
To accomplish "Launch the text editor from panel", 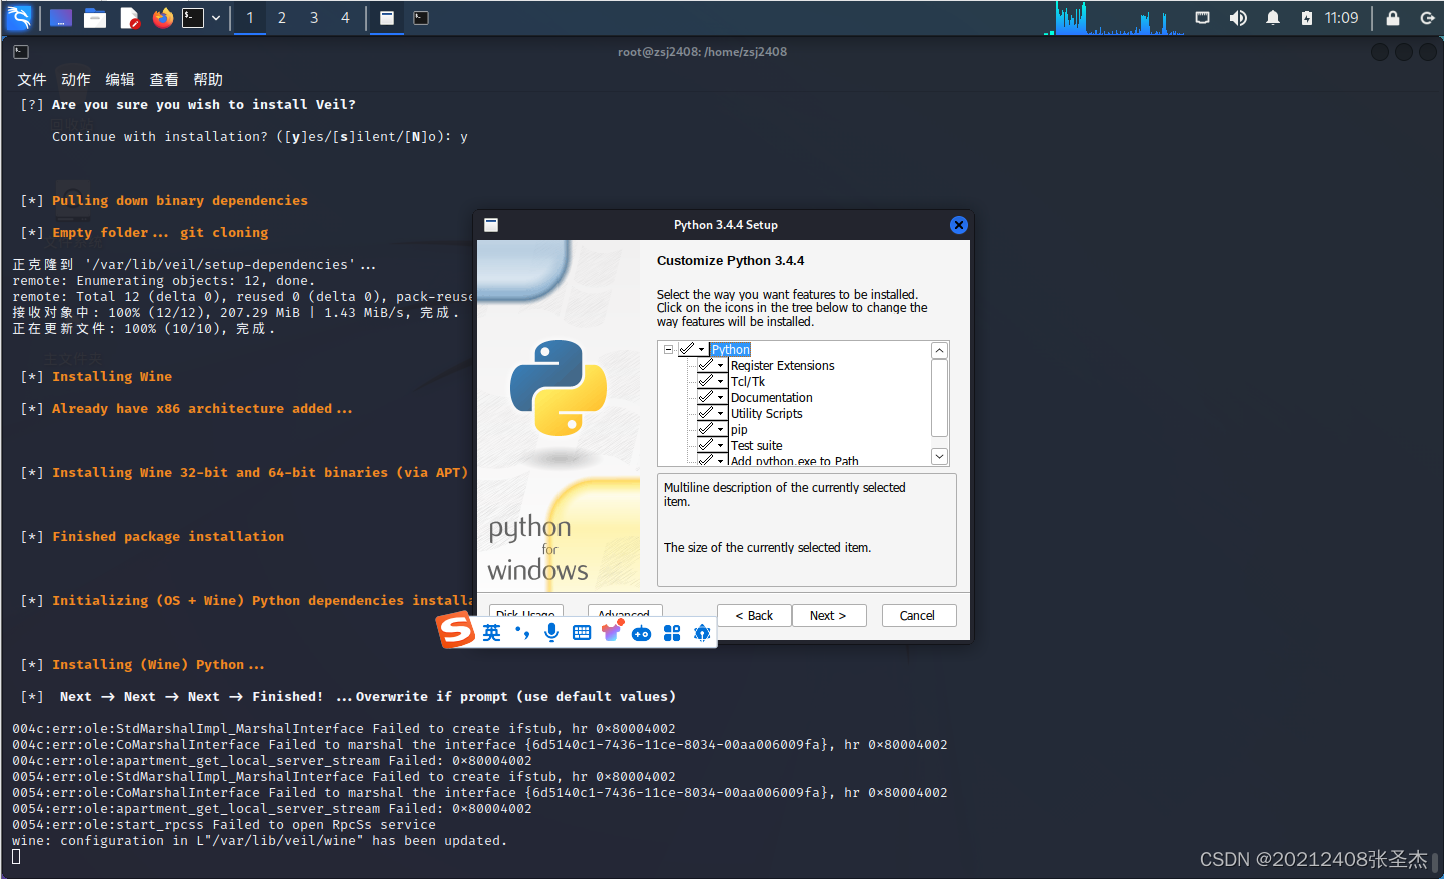I will 129,18.
